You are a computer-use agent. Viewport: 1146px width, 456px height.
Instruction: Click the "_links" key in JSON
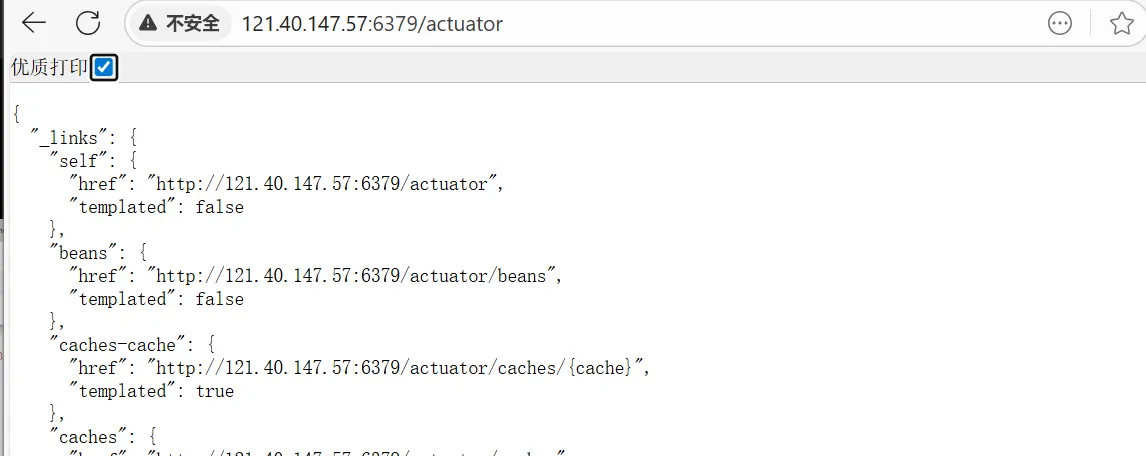click(x=78, y=137)
